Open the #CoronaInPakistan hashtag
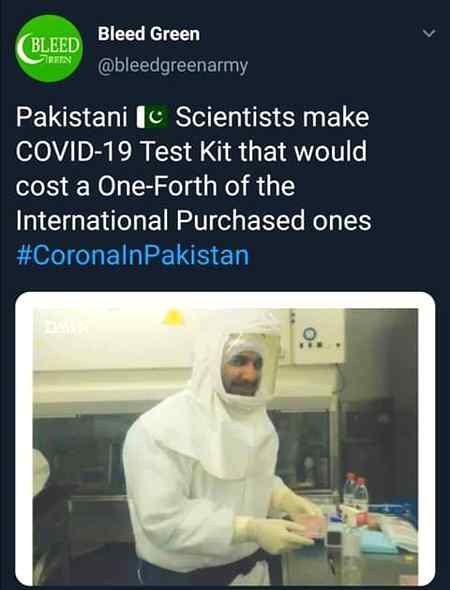Viewport: 450px width, 590px height. coord(132,255)
